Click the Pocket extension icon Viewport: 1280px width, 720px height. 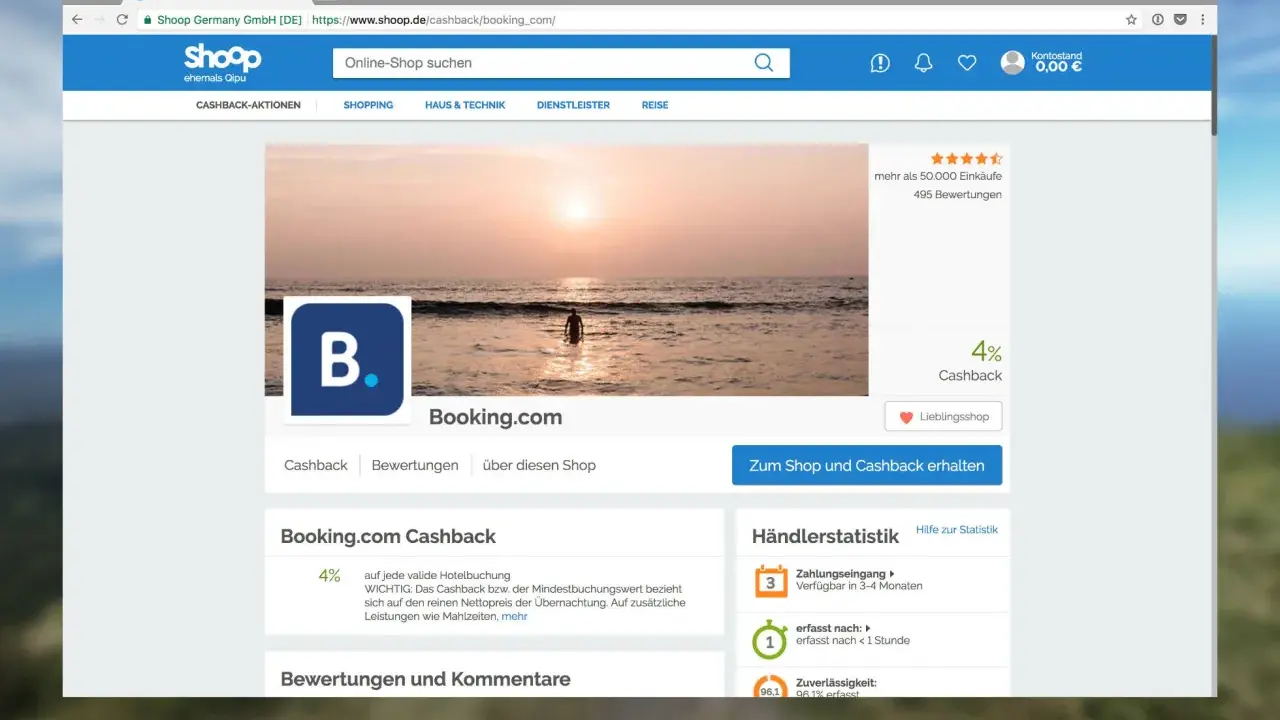coord(1180,19)
